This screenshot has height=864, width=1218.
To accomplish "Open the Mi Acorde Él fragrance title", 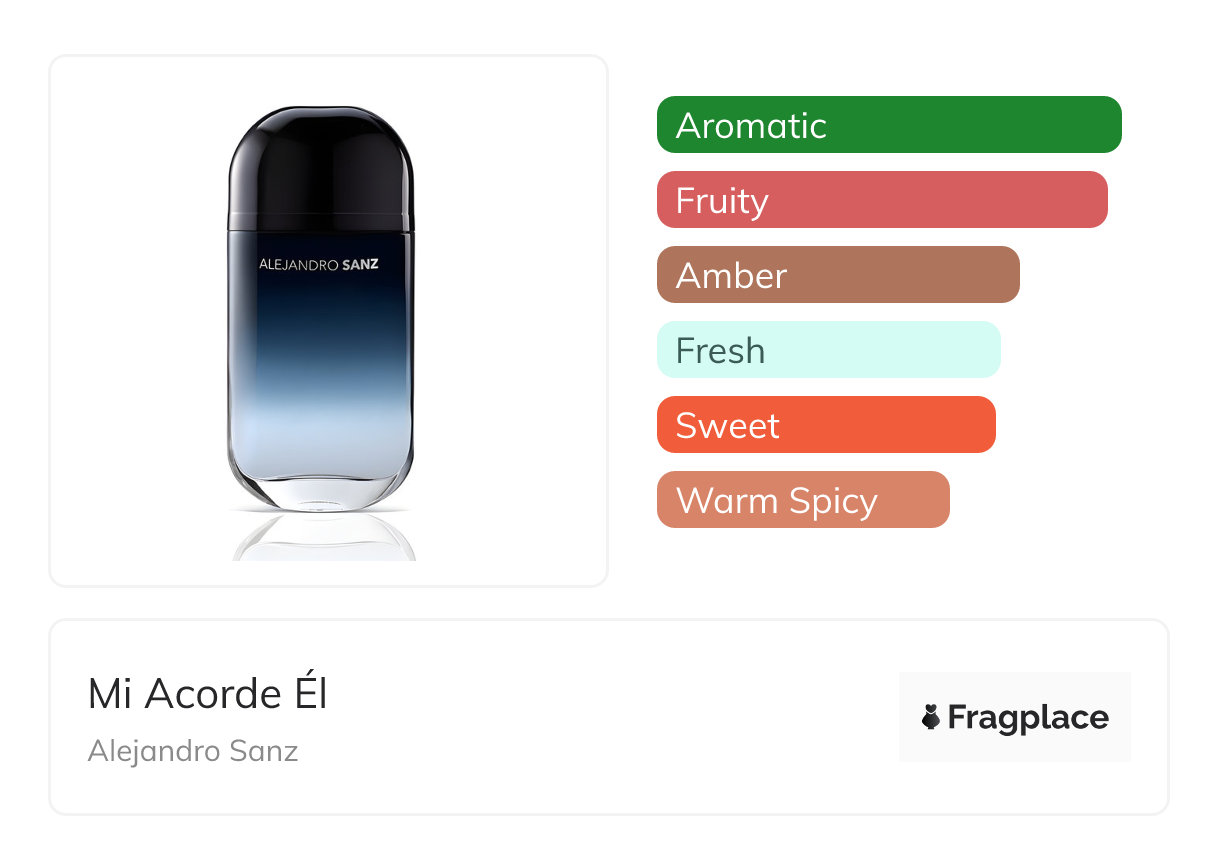I will 208,694.
